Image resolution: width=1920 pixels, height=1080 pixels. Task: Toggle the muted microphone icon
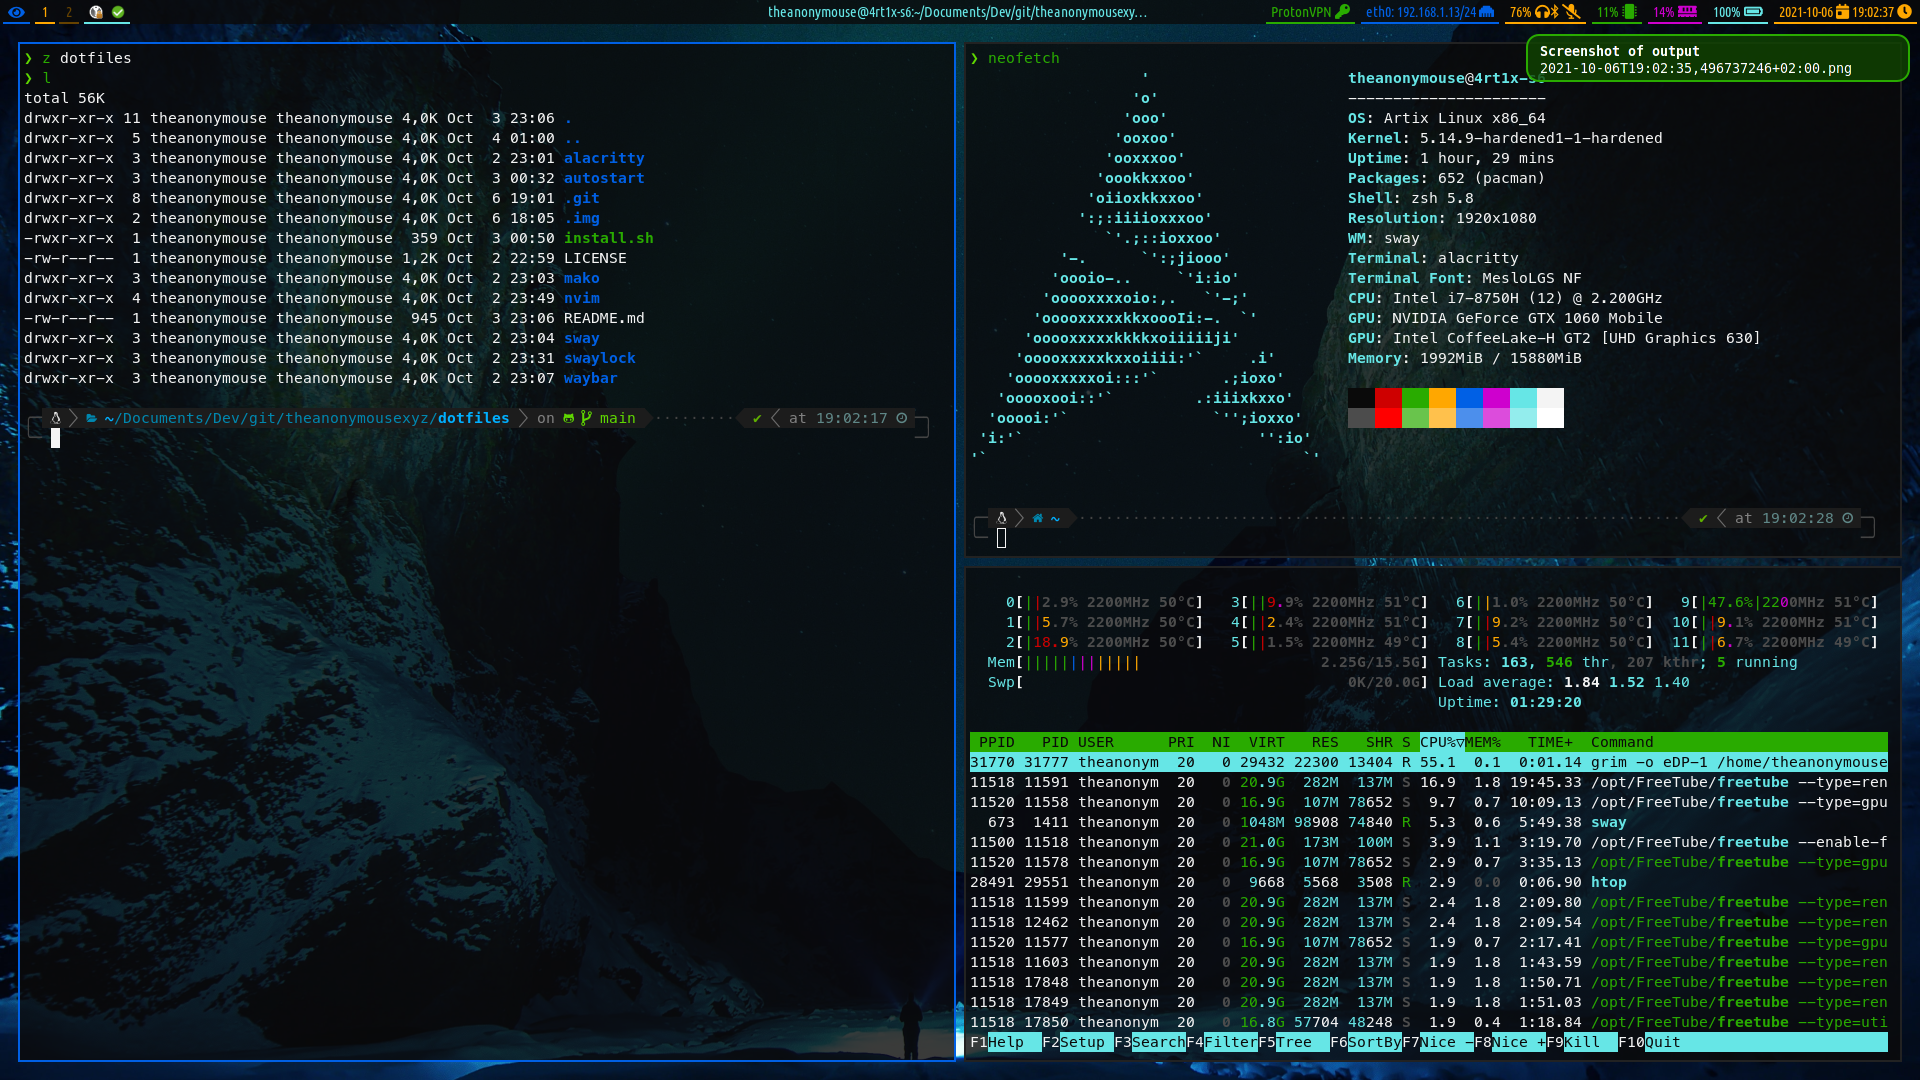[1572, 12]
